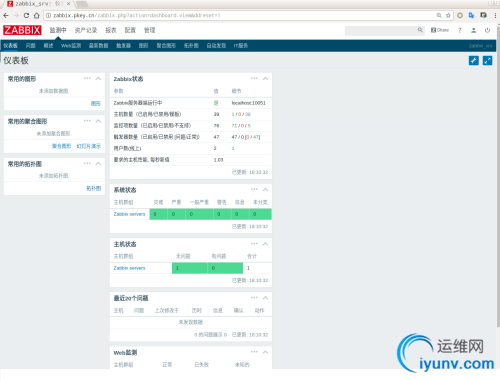Click the zoom magnifier icon in address bar
The width and height of the screenshot is (500, 380).
(439, 15)
